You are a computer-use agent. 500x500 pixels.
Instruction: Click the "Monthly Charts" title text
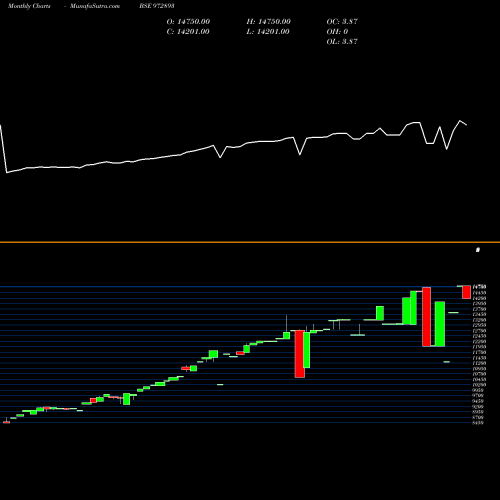coord(29,6)
